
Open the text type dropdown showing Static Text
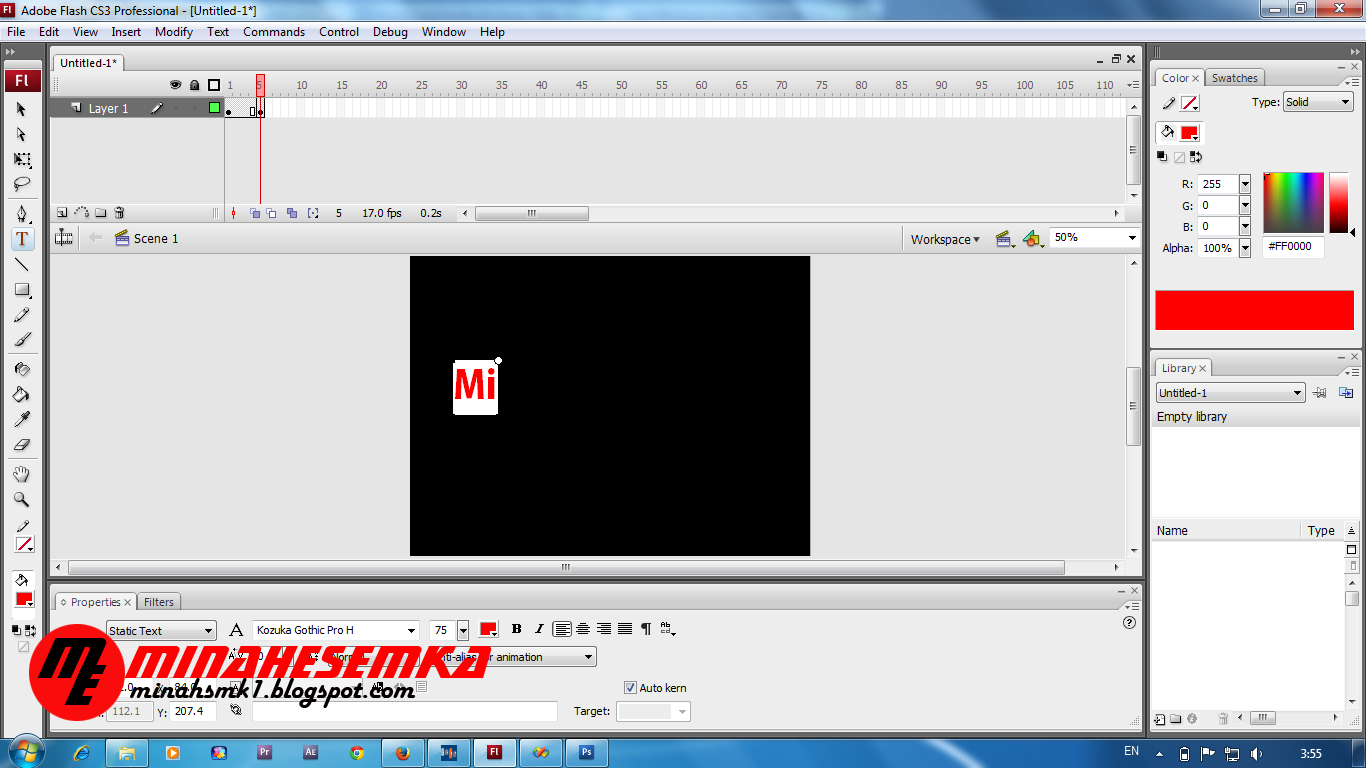160,630
